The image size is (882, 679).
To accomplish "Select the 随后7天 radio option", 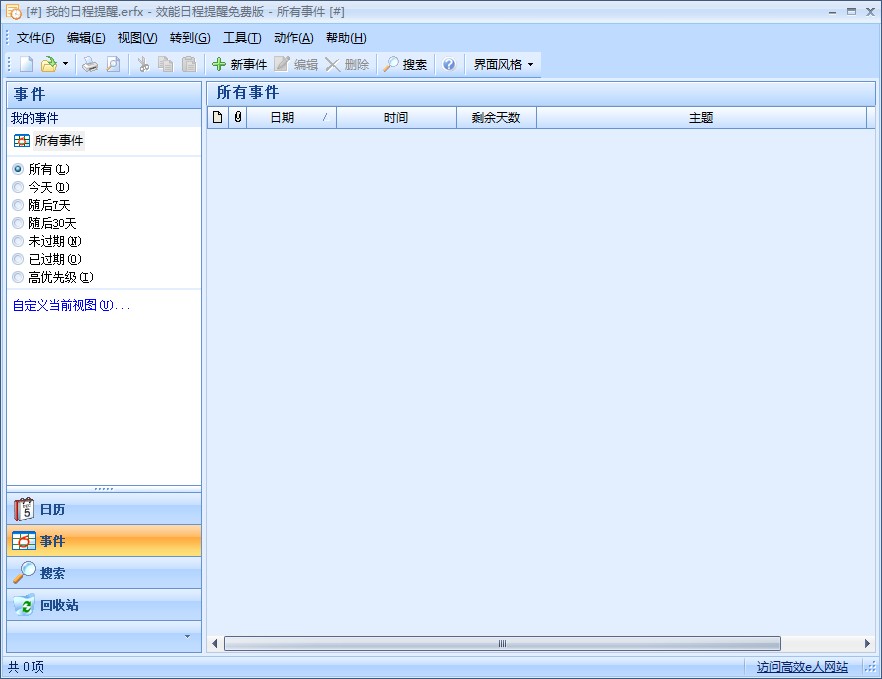I will 18,205.
